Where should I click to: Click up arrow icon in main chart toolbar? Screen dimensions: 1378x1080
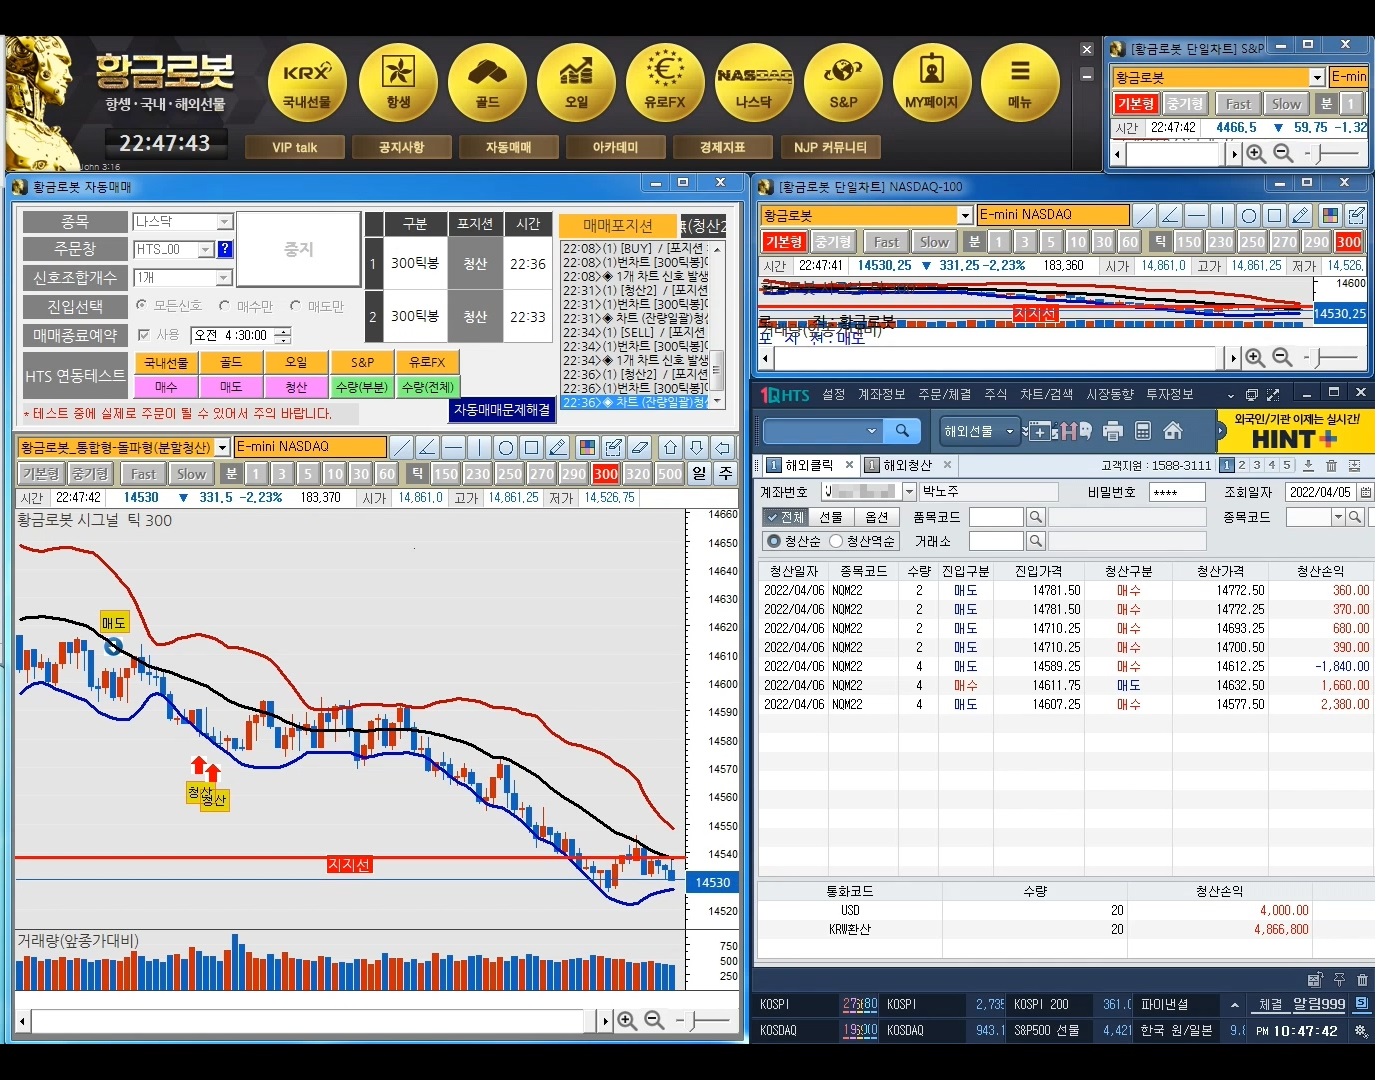click(671, 447)
